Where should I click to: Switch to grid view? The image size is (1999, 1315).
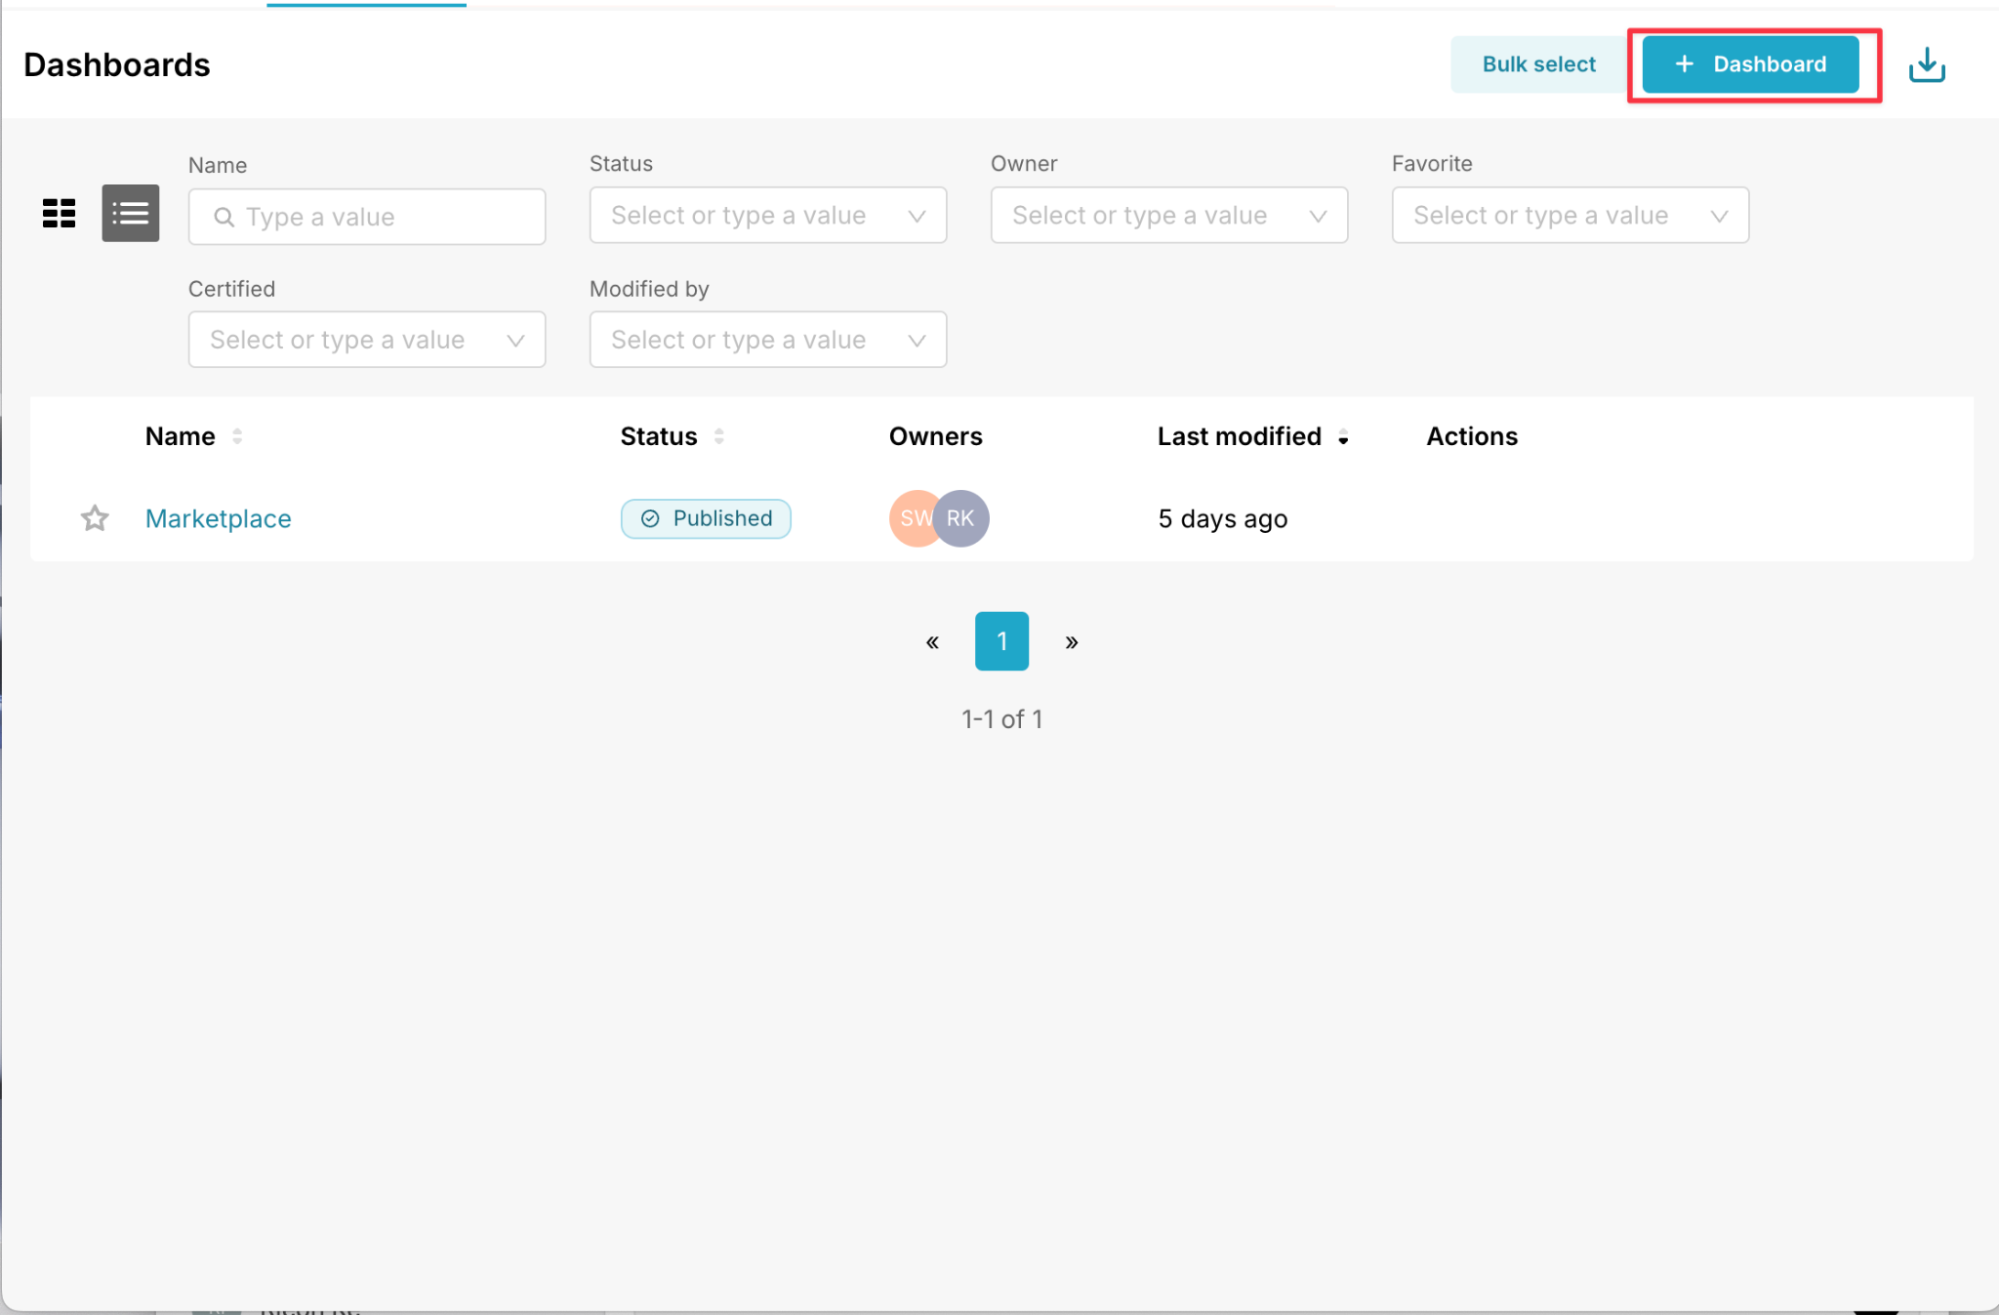(x=58, y=213)
